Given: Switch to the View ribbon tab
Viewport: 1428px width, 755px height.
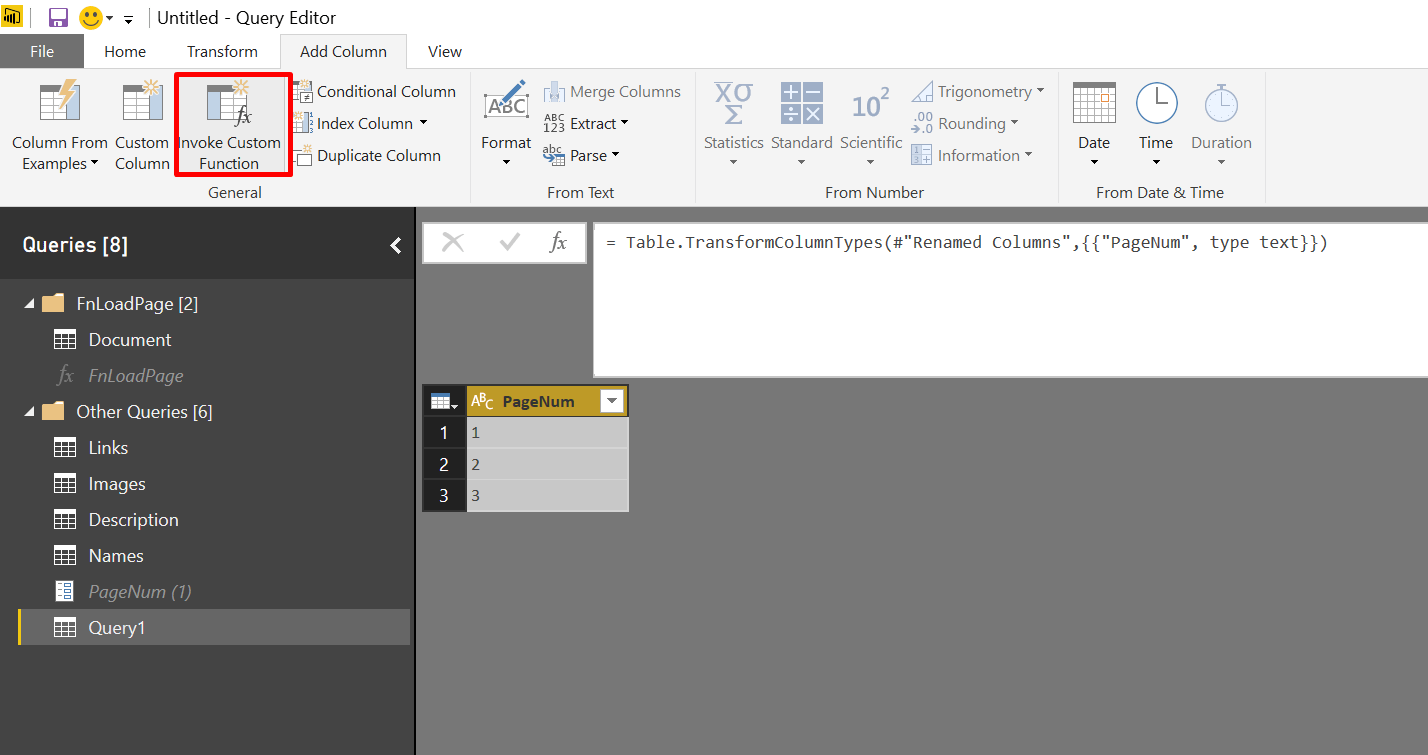Looking at the screenshot, I should (x=445, y=52).
